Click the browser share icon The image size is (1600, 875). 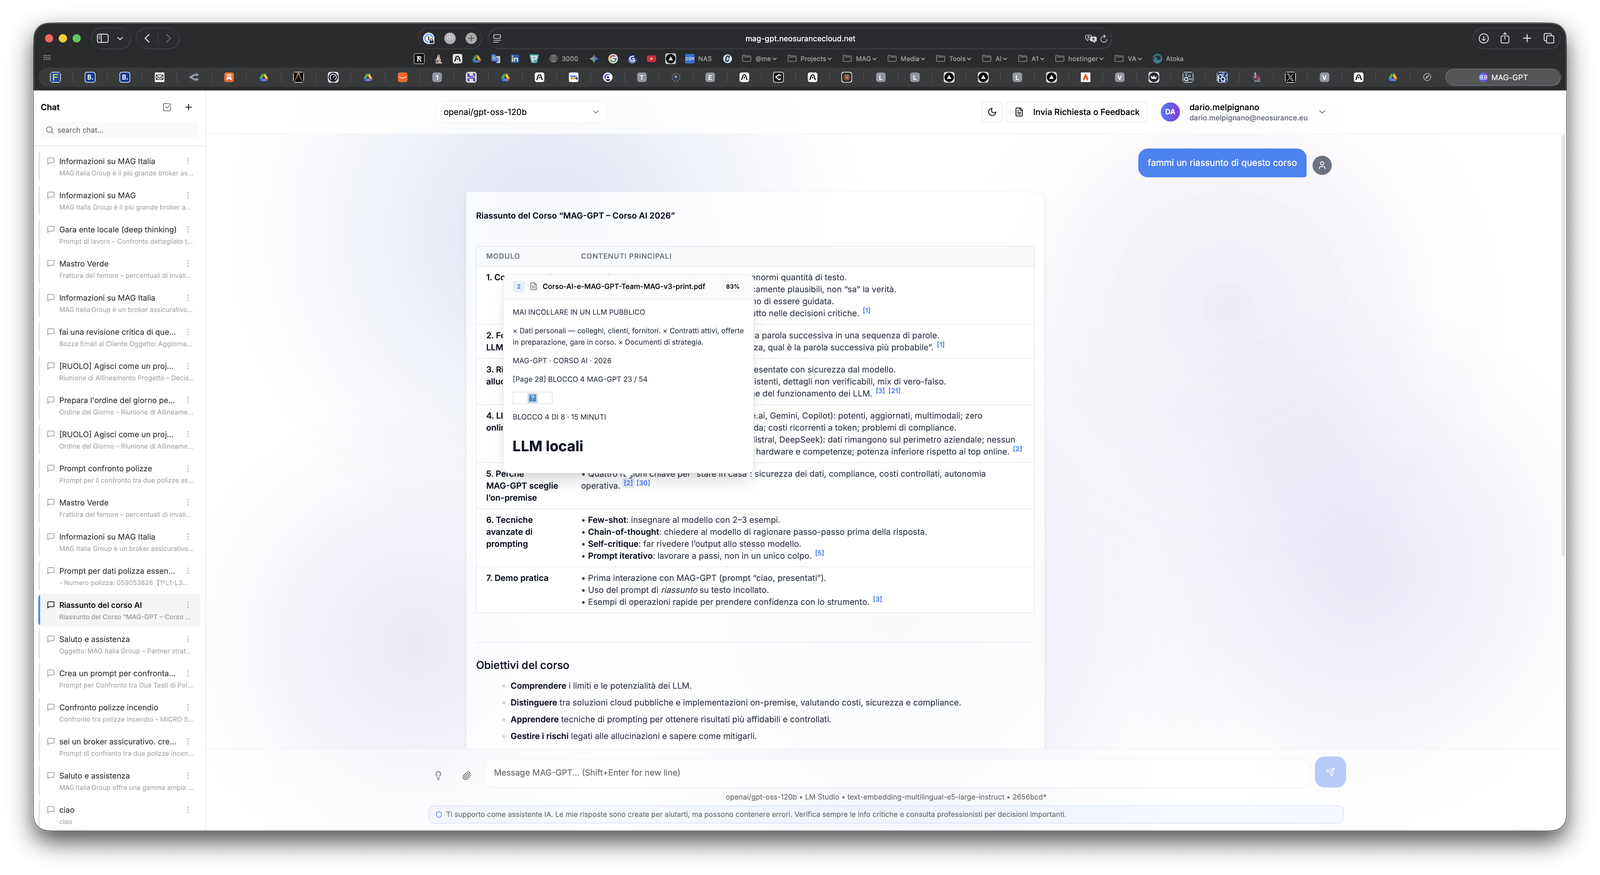tap(1505, 38)
